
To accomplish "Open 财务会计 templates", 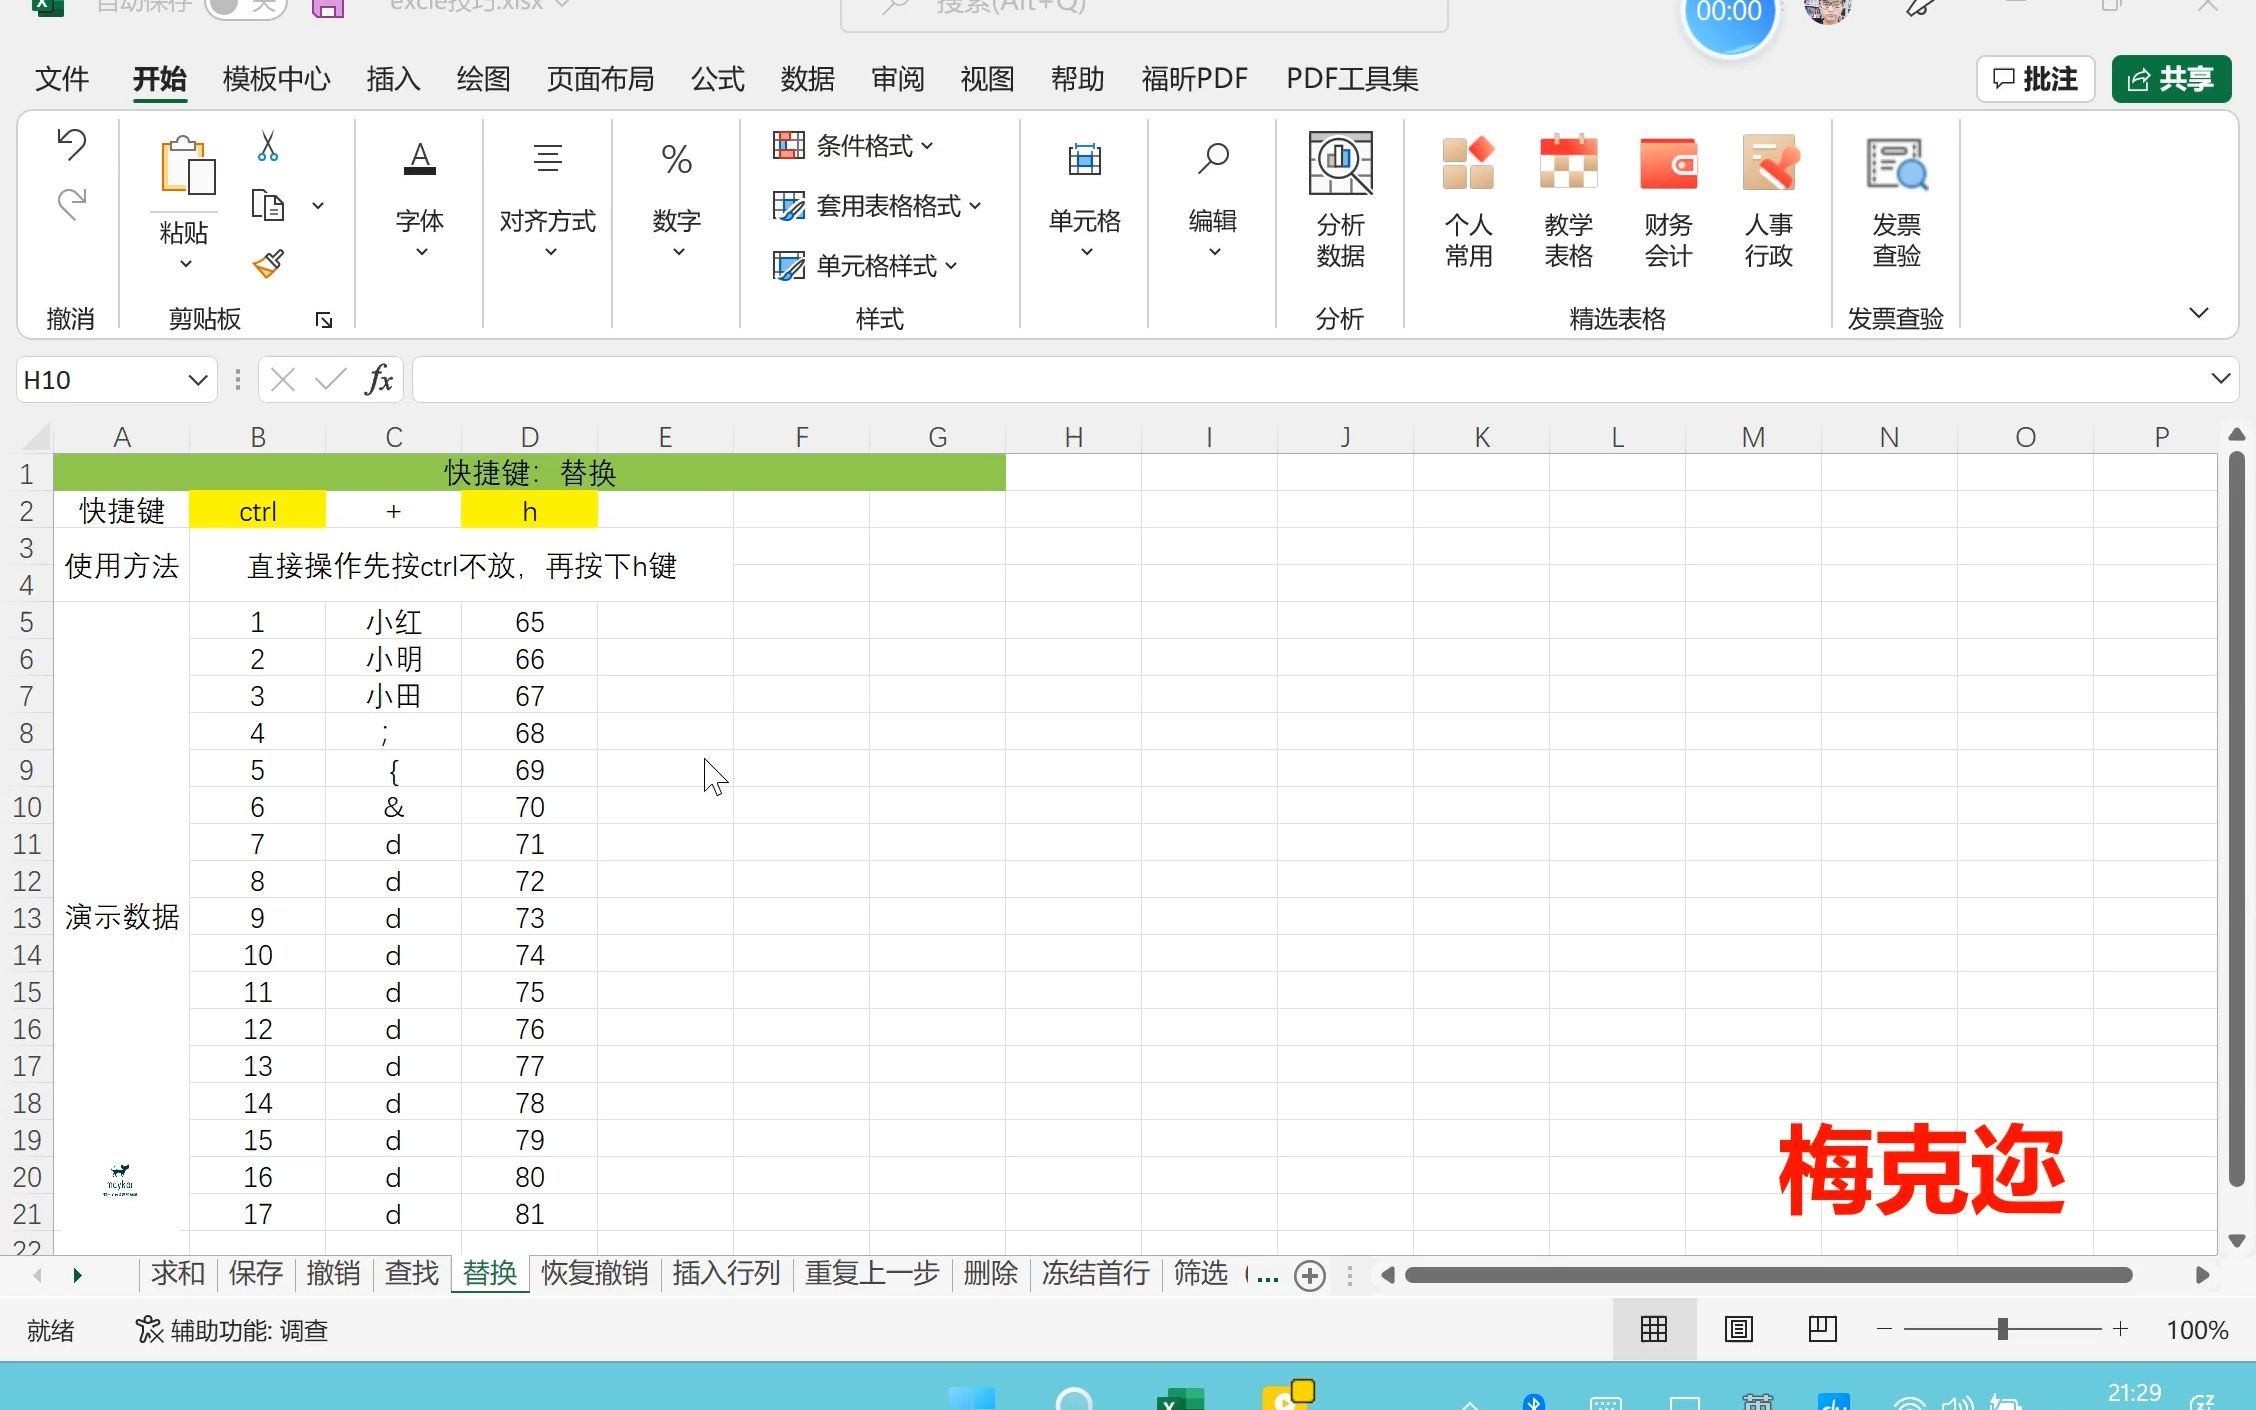I will pyautogui.click(x=1668, y=200).
